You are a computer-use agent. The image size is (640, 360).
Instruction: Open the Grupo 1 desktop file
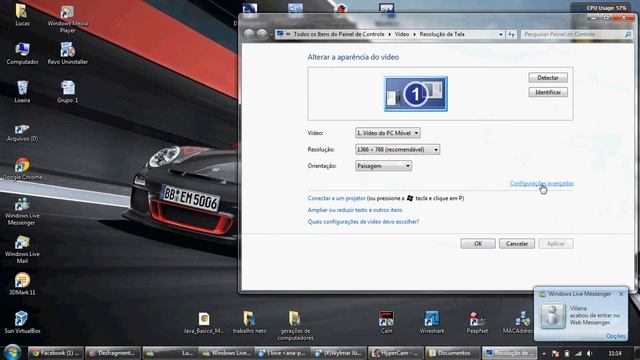tap(67, 91)
